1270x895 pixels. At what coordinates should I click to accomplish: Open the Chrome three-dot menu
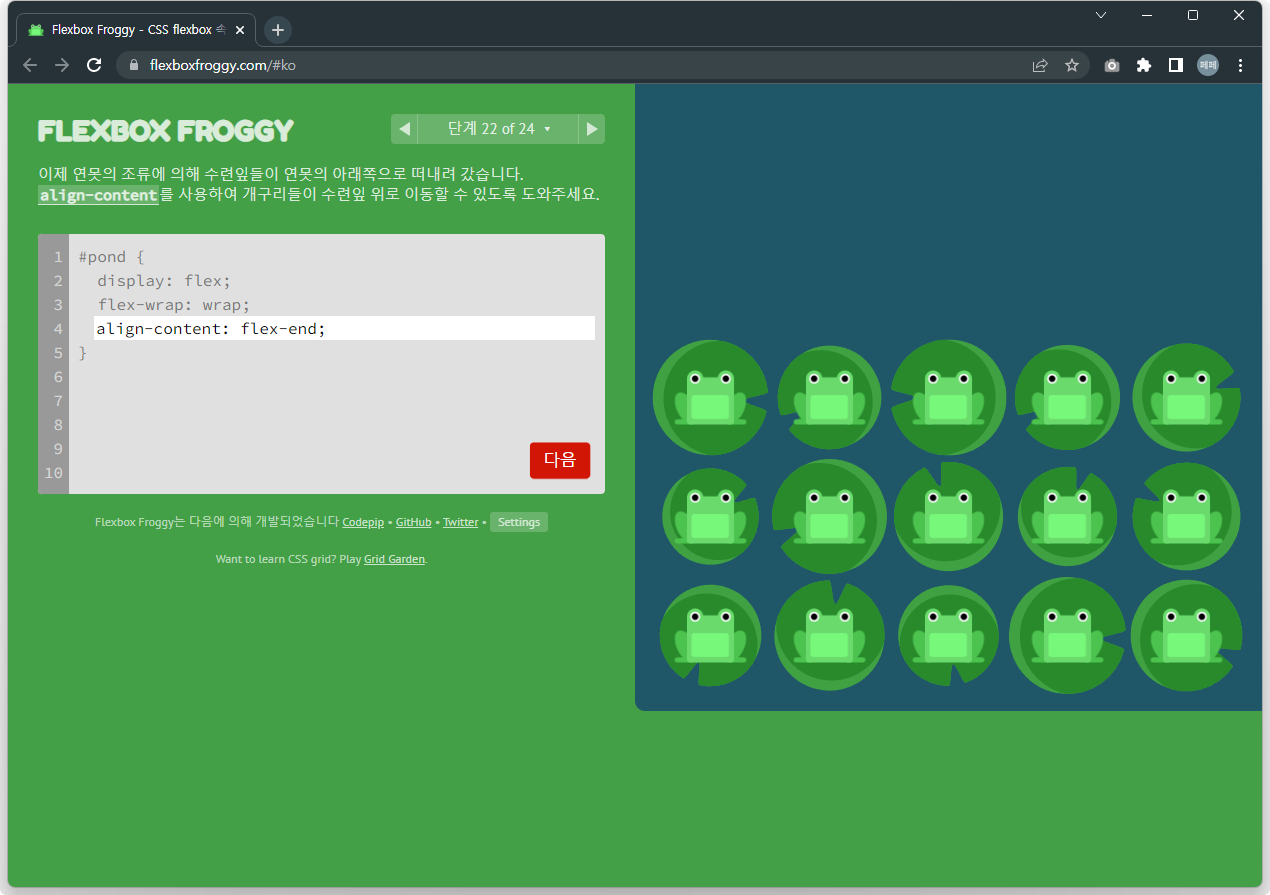pyautogui.click(x=1241, y=65)
